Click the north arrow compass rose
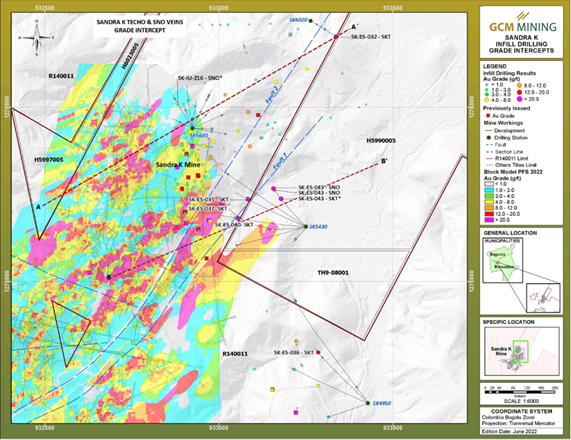Screen dimensions: 571x440 (x=36, y=38)
